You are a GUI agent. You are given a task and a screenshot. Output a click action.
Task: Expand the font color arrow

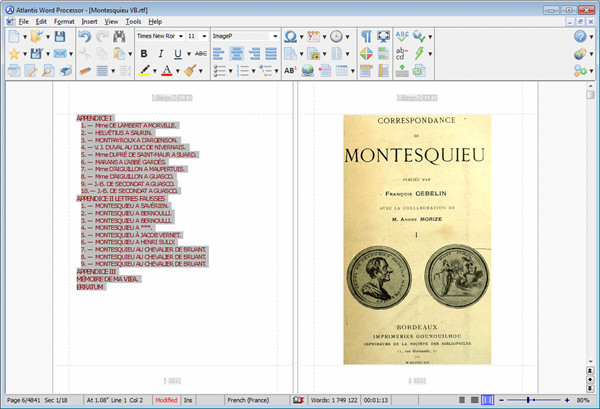point(178,71)
